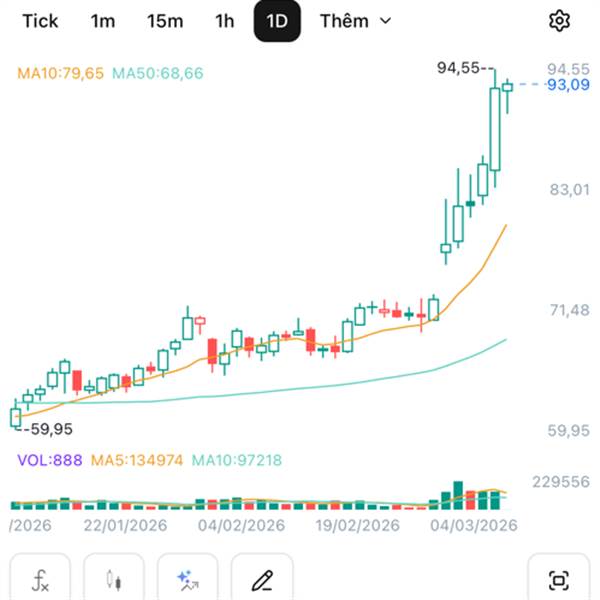Image resolution: width=600 pixels, height=600 pixels.
Task: Choose the 15m interval tab
Action: (x=164, y=21)
